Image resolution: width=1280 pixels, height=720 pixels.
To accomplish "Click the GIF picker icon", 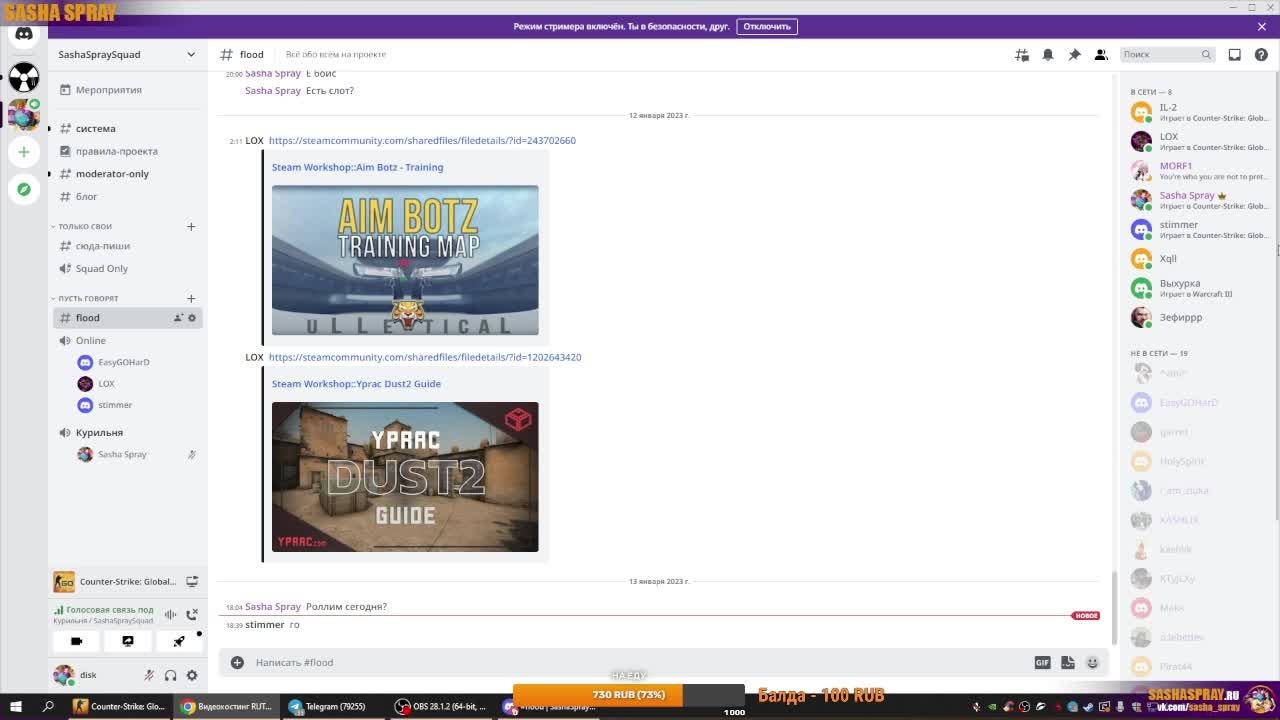I will click(x=1042, y=662).
